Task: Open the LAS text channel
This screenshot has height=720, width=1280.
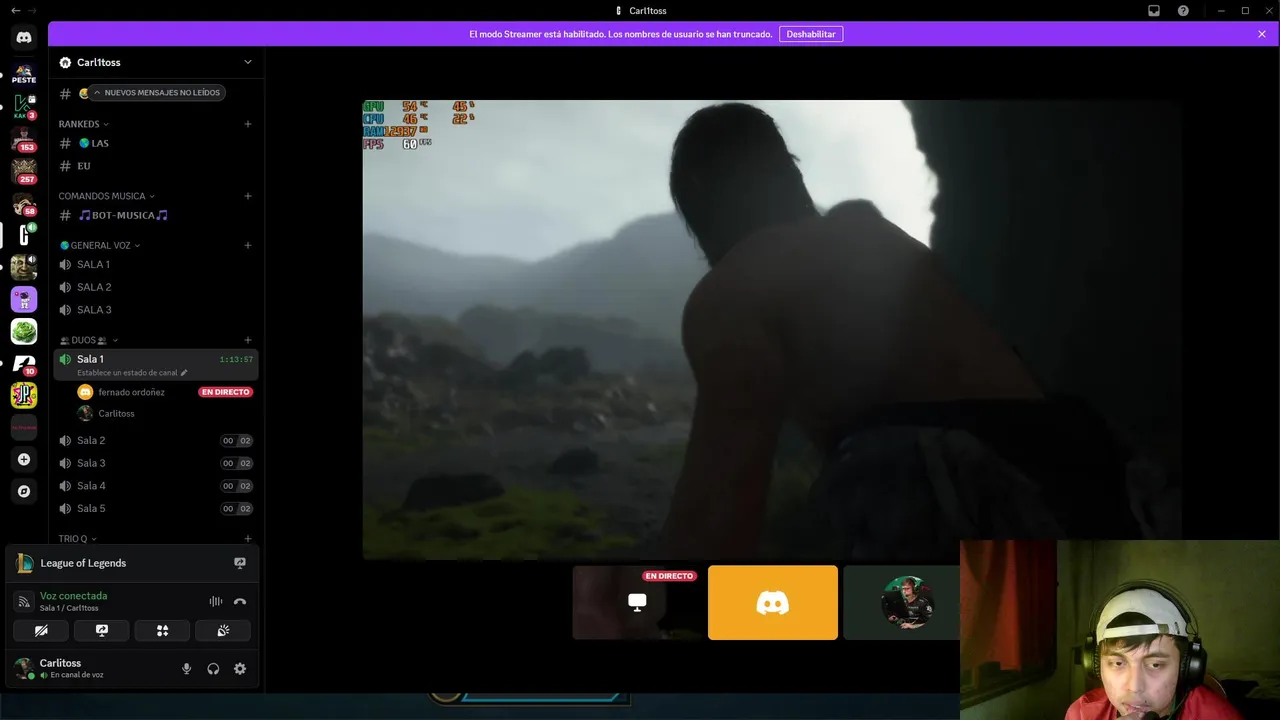Action: point(156,143)
